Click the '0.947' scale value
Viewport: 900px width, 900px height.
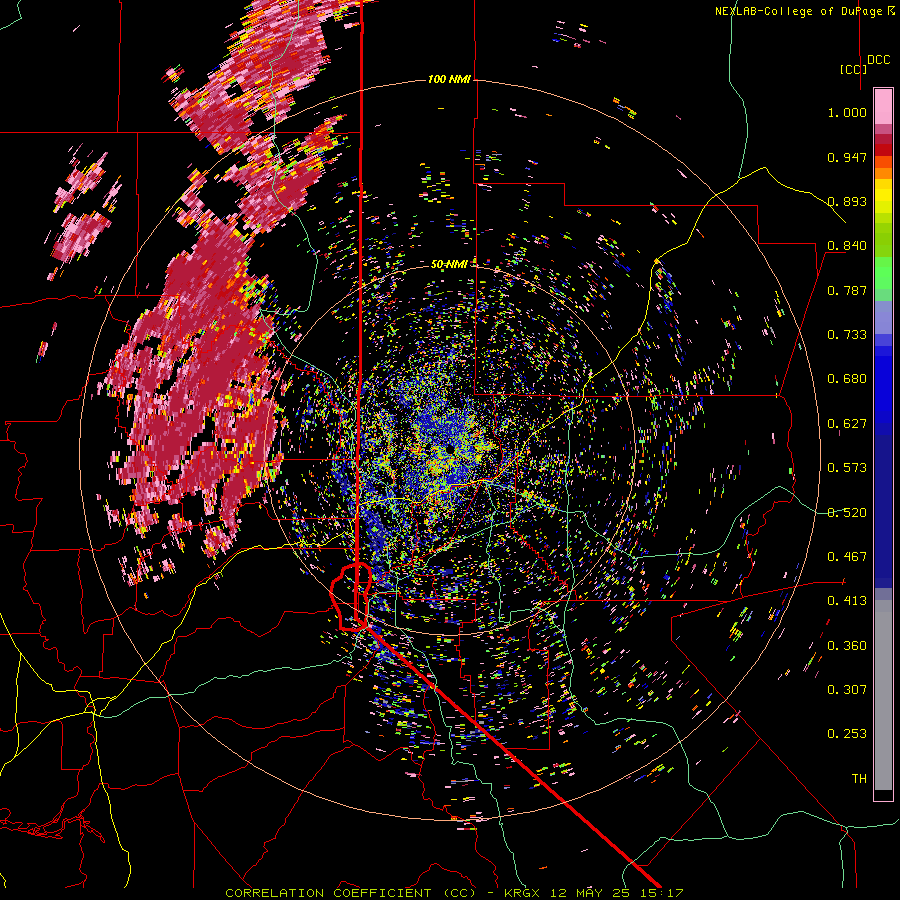click(847, 157)
